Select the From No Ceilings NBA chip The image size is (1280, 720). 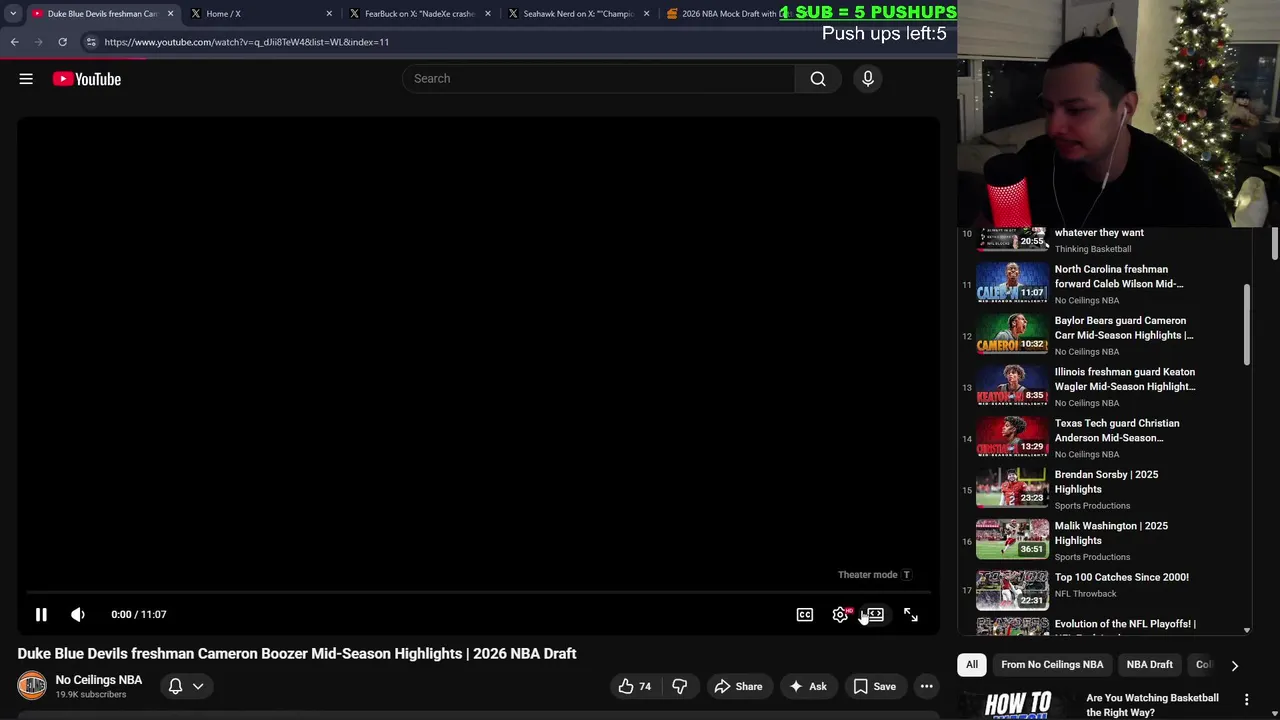point(1052,665)
